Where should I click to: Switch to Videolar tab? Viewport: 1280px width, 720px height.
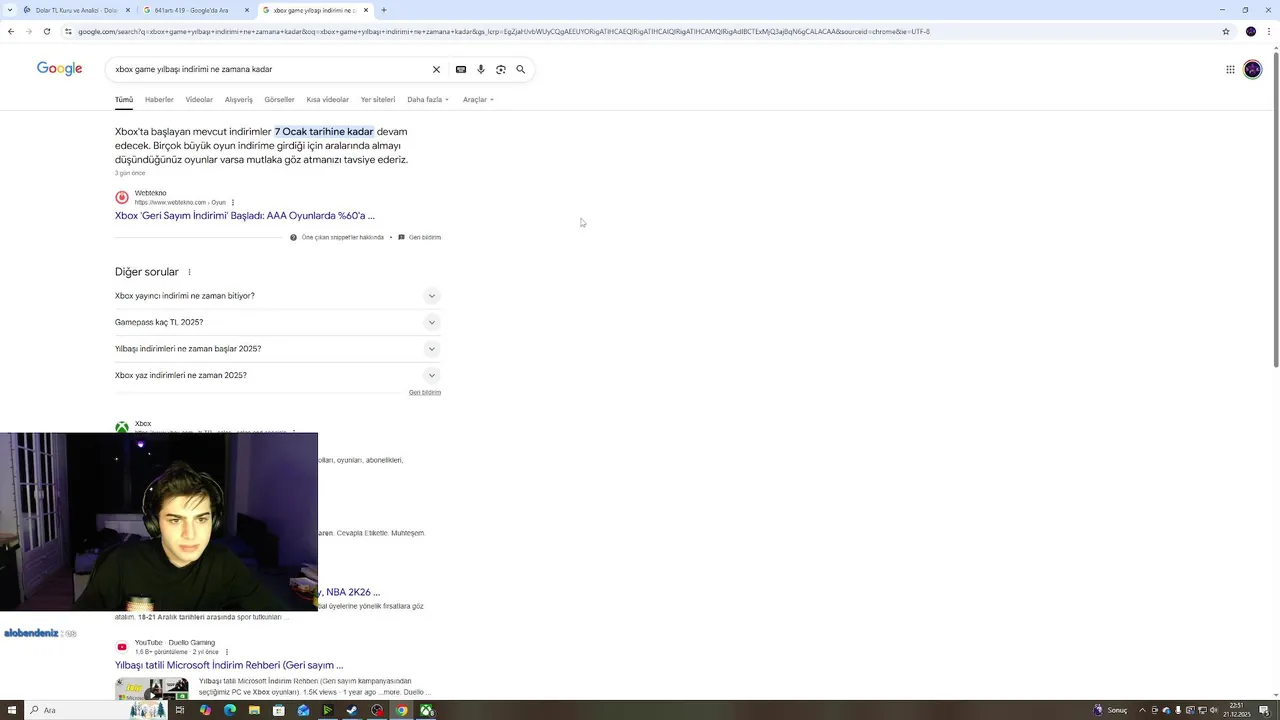[x=199, y=99]
